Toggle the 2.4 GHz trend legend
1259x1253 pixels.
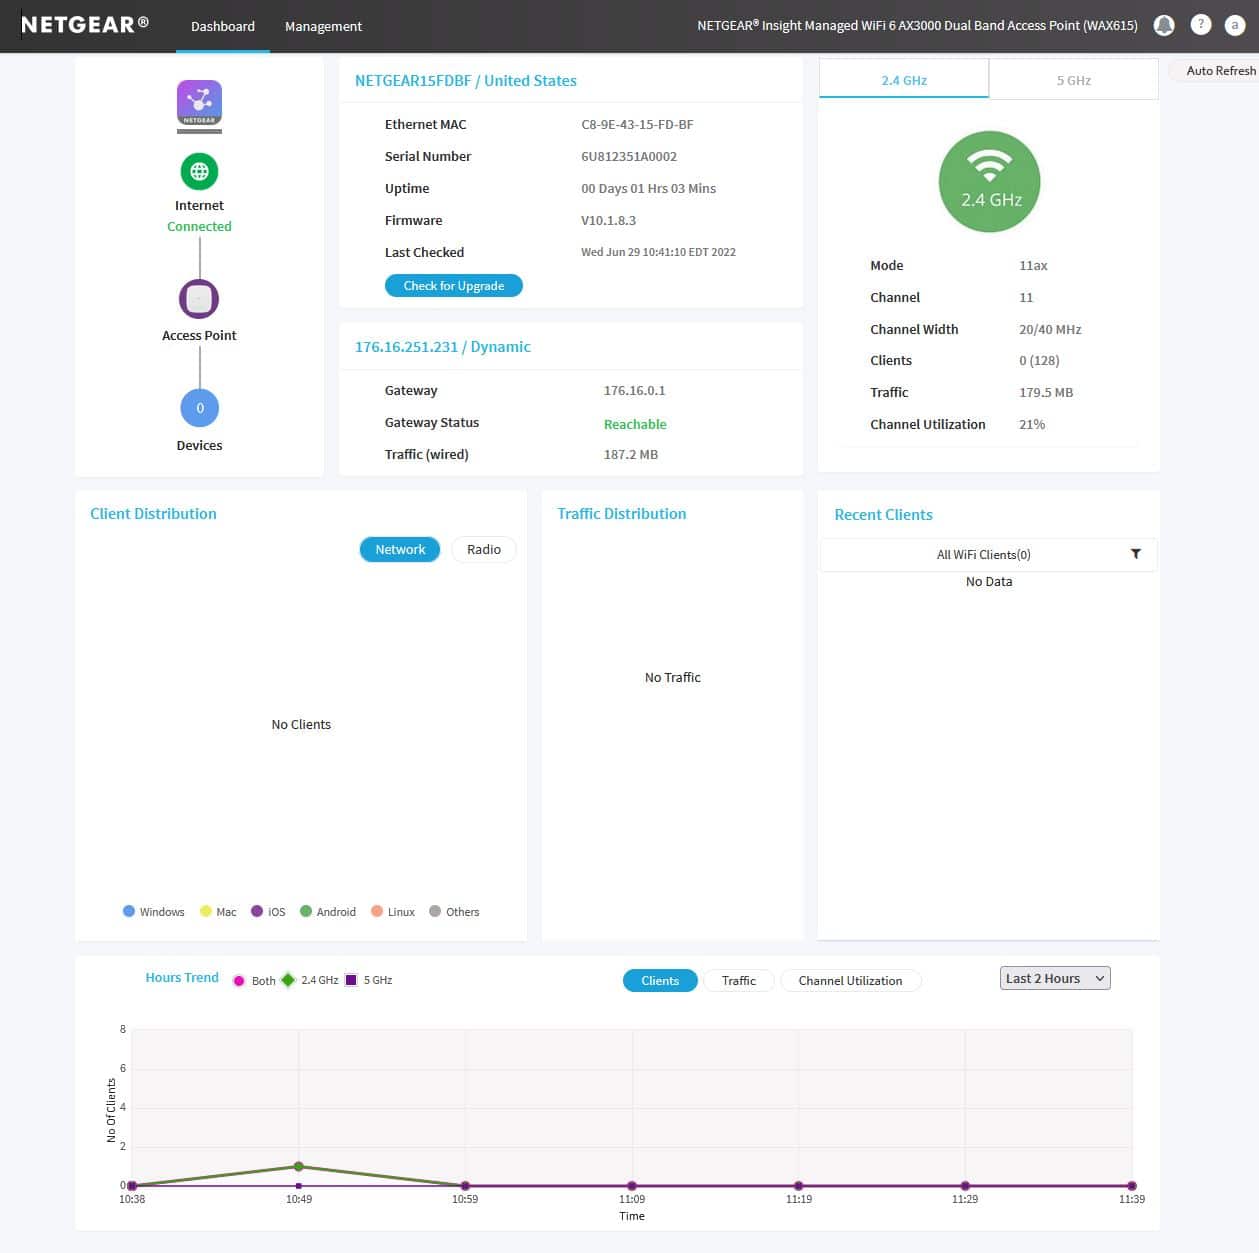[288, 980]
